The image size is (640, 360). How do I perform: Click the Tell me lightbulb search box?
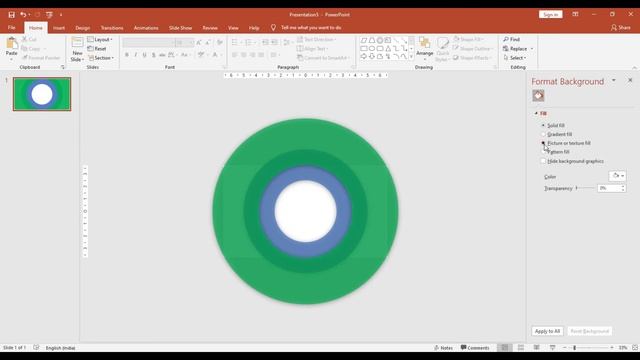306,28
